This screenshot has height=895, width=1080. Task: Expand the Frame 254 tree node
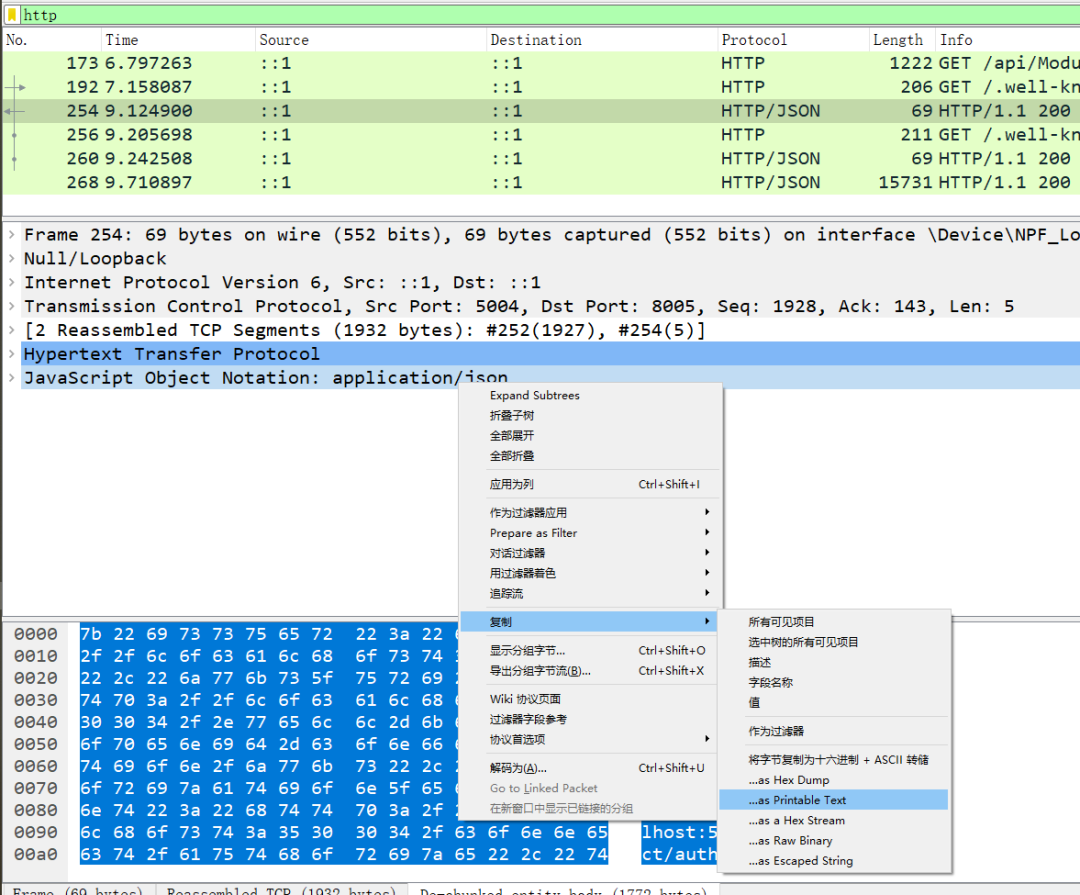(x=12, y=234)
